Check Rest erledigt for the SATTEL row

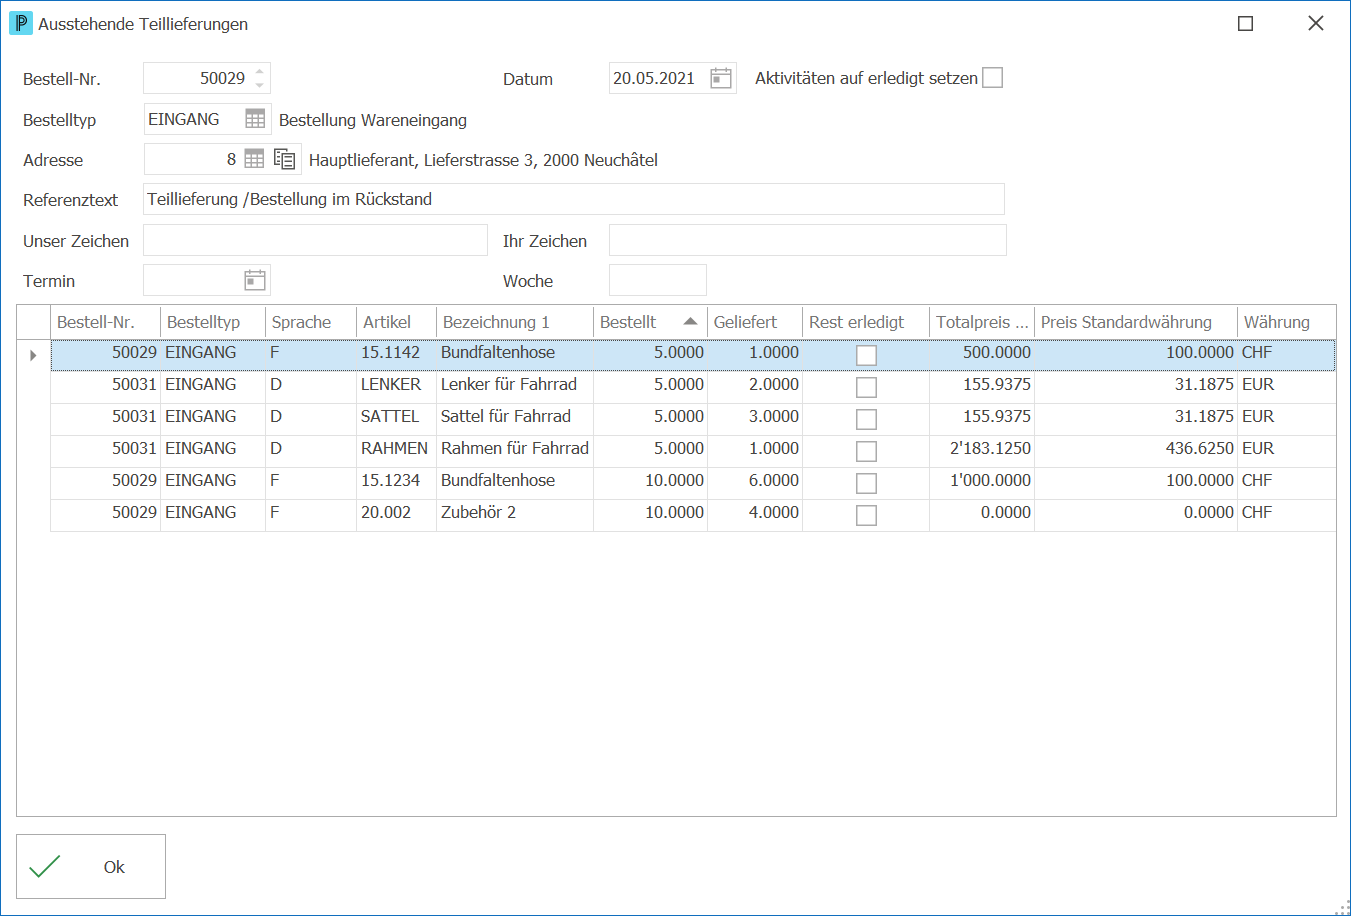pos(866,419)
